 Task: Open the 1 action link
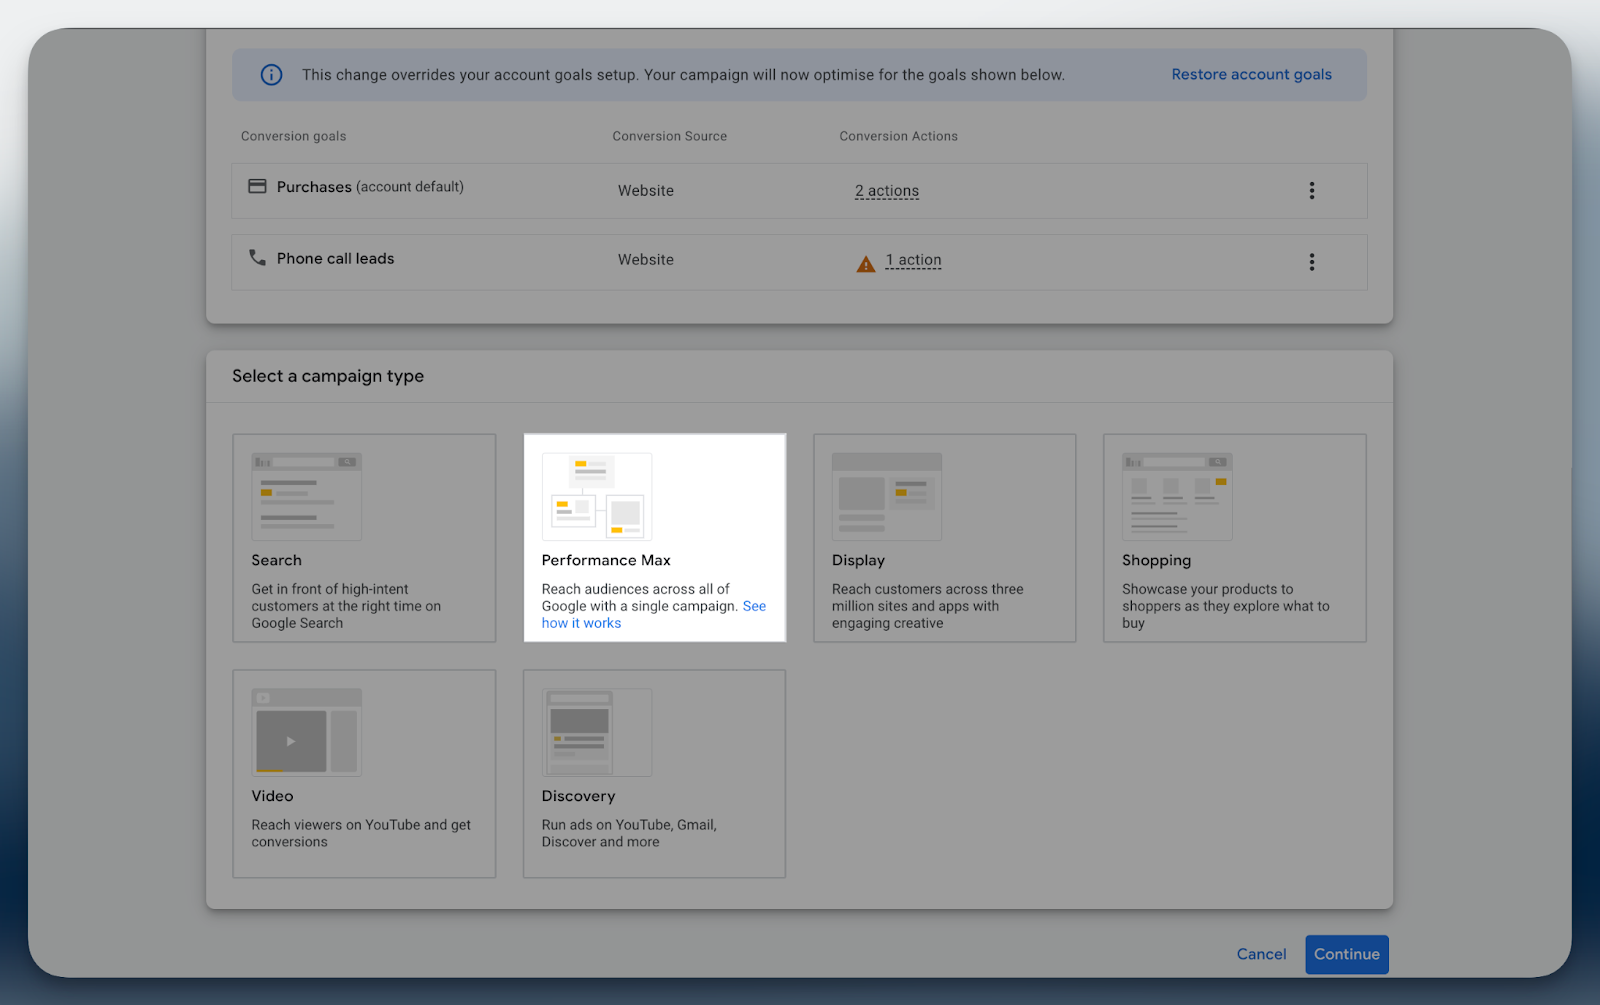tap(913, 260)
